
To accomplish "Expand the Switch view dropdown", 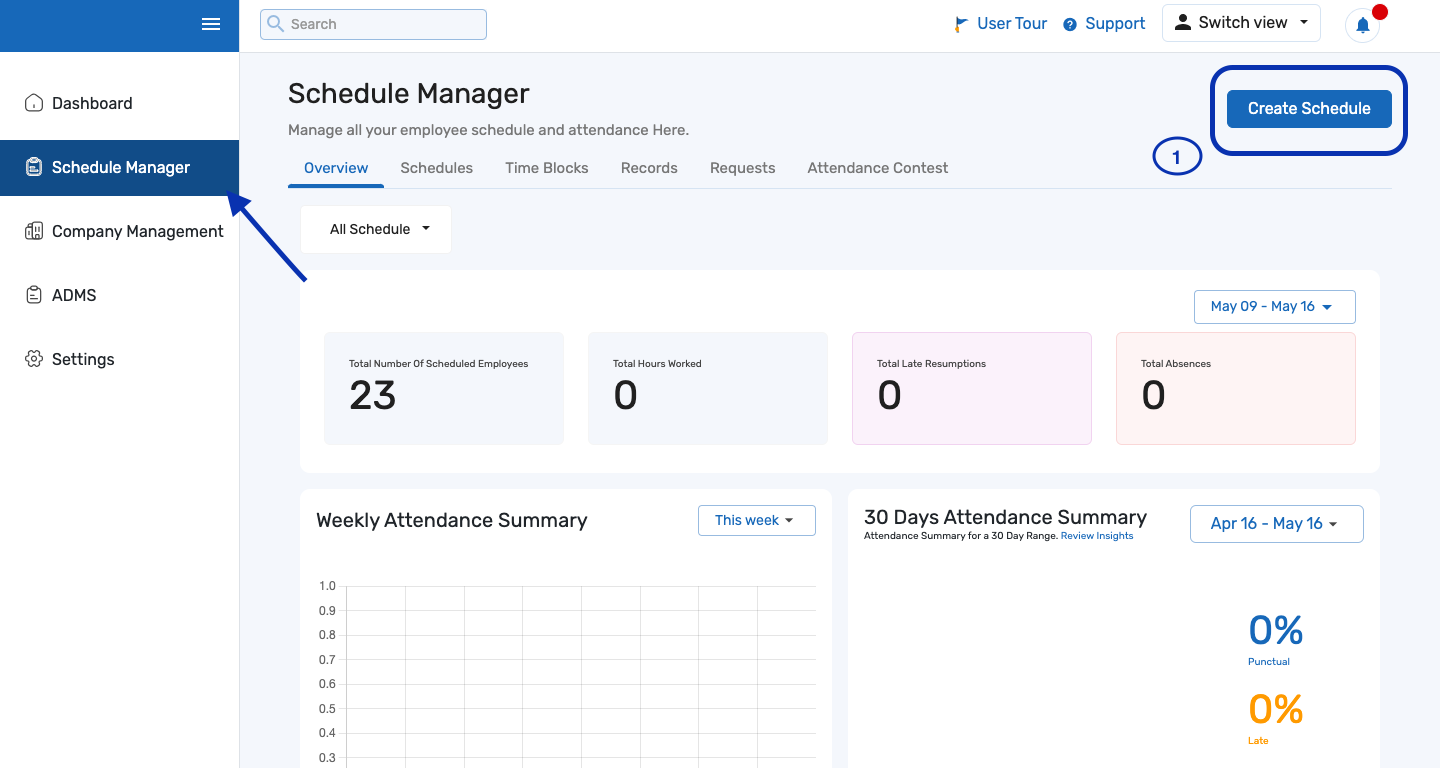I will tap(1241, 23).
